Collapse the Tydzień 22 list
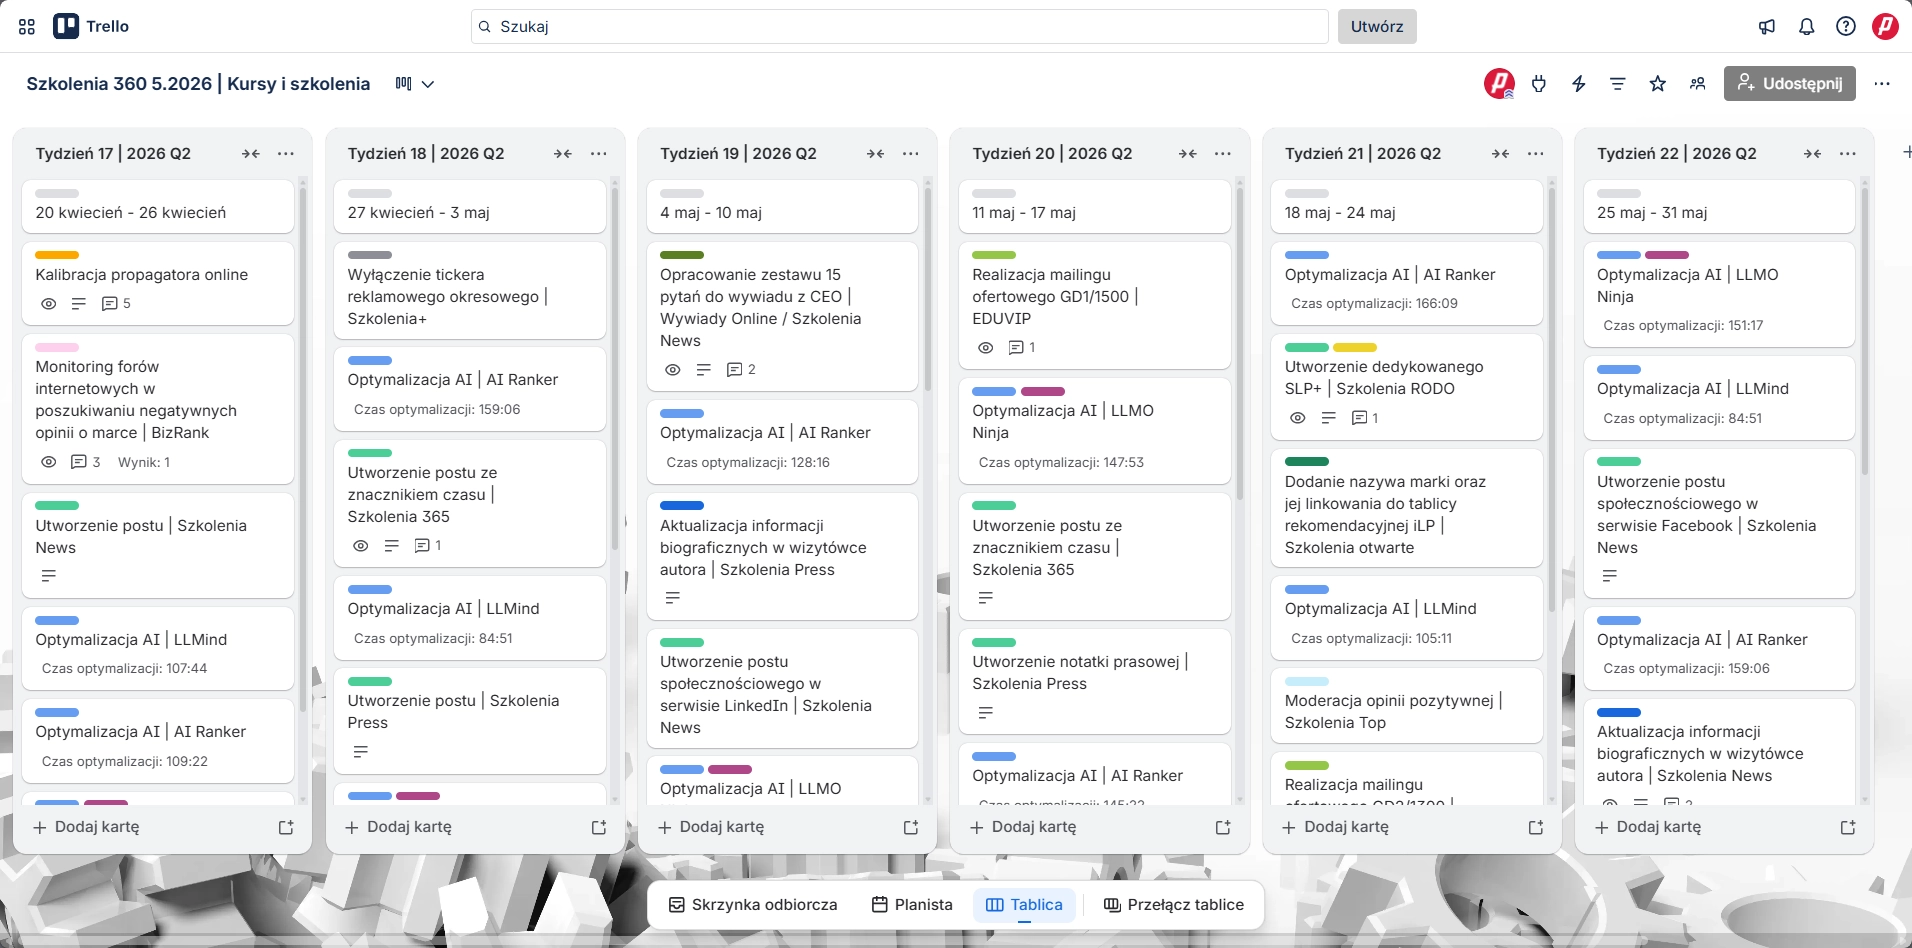This screenshot has width=1912, height=948. point(1813,154)
